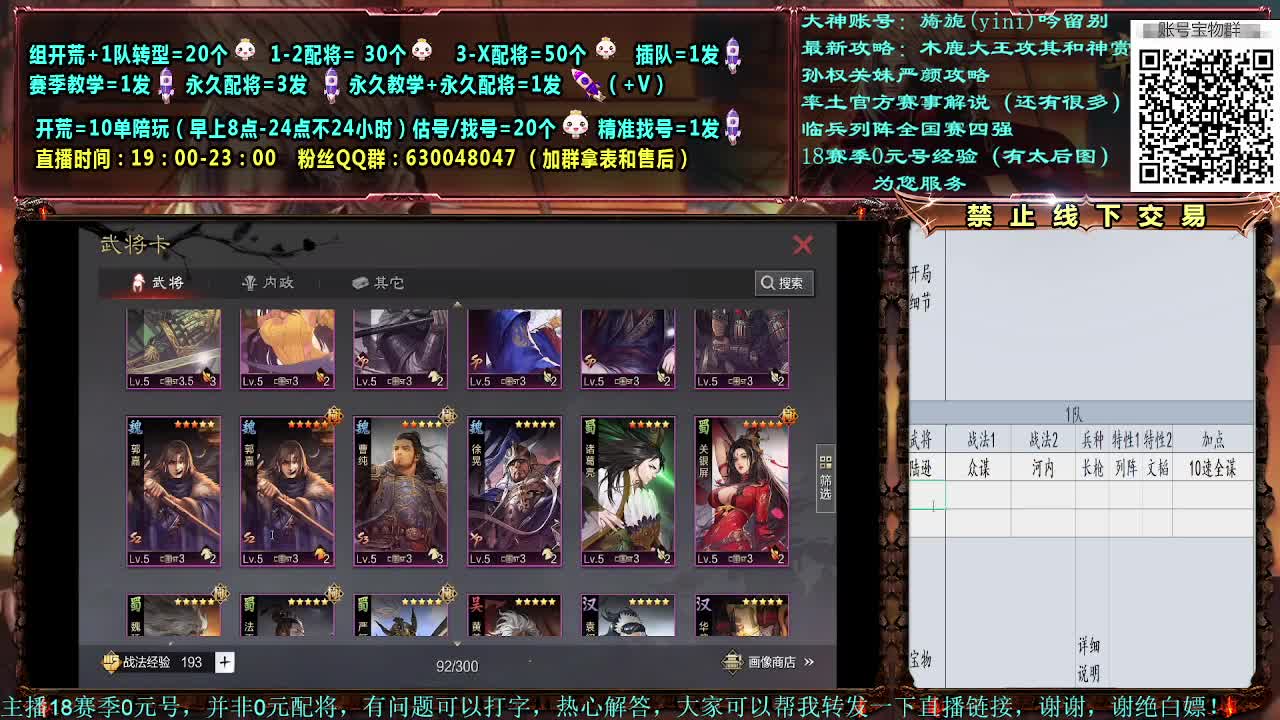Select the 长枪 cell in spreadsheet
Viewport: 1280px width, 720px height.
tap(1092, 468)
